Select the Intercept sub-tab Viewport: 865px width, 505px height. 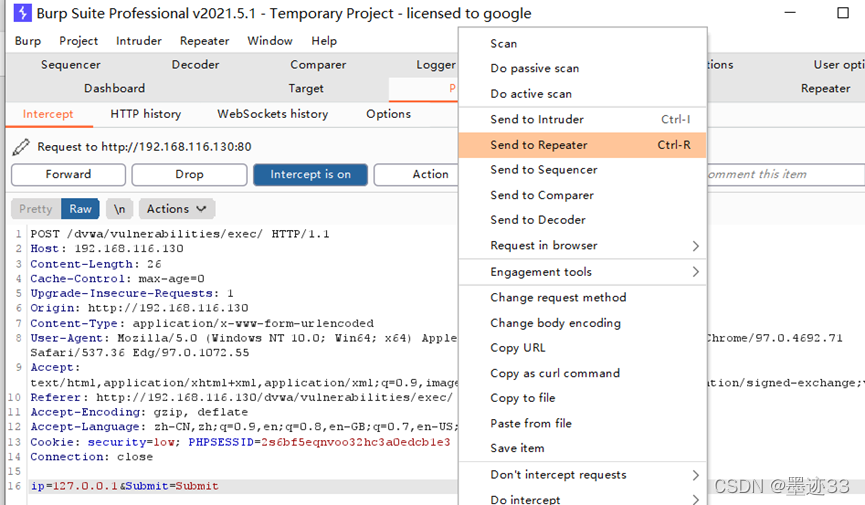48,114
